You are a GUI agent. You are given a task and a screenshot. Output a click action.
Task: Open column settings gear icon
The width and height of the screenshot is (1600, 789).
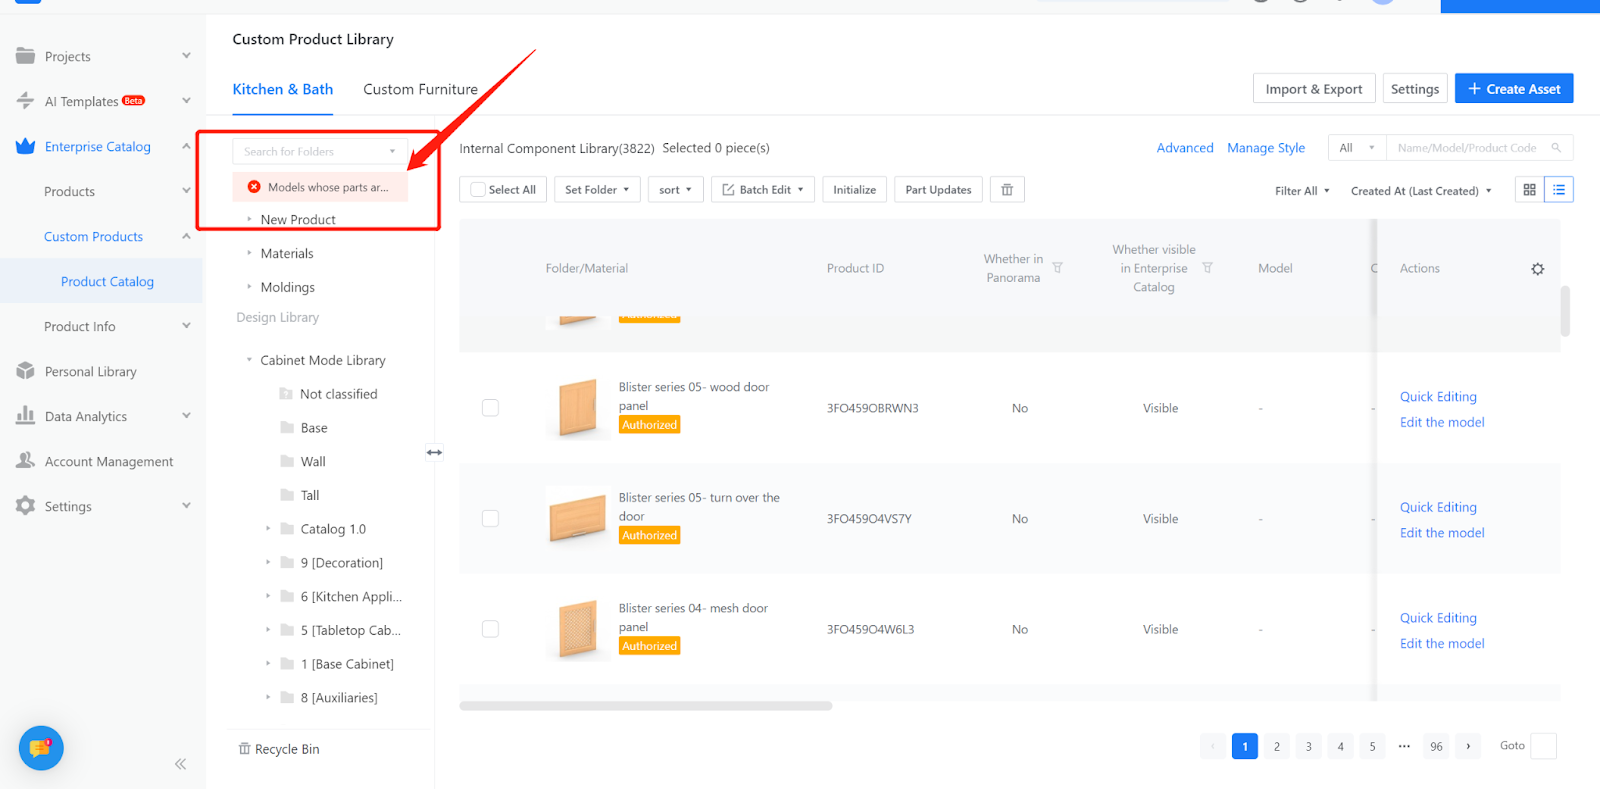click(x=1537, y=269)
